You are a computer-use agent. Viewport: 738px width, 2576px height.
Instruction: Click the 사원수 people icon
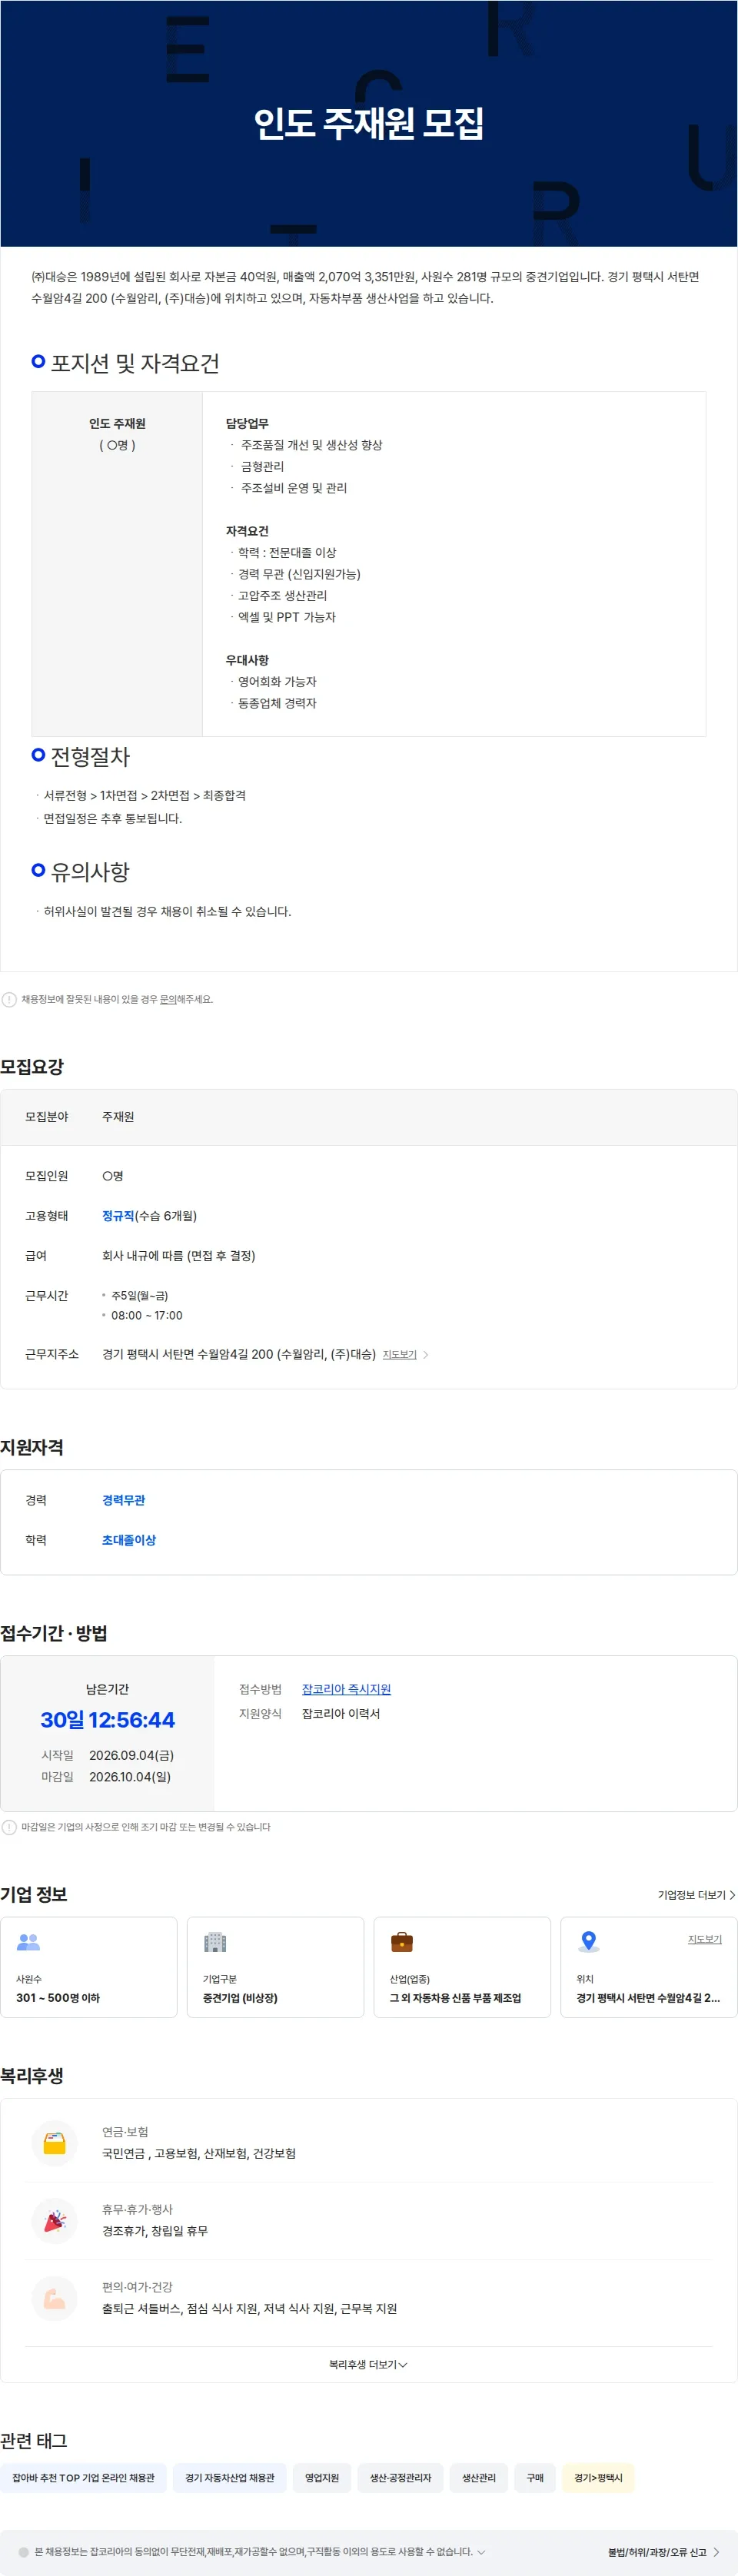(x=28, y=1942)
